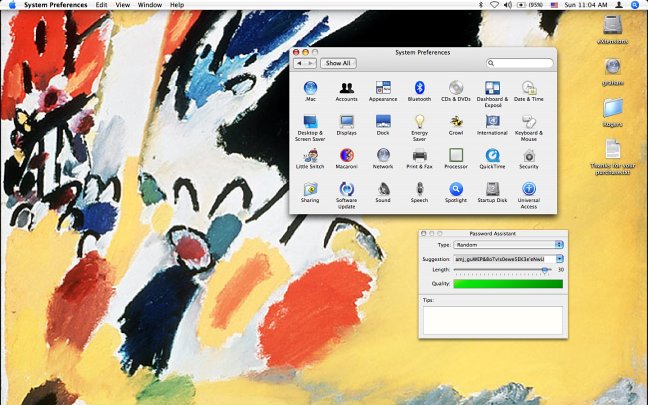Open Software Update preferences
The height and width of the screenshot is (405, 648).
(x=346, y=195)
